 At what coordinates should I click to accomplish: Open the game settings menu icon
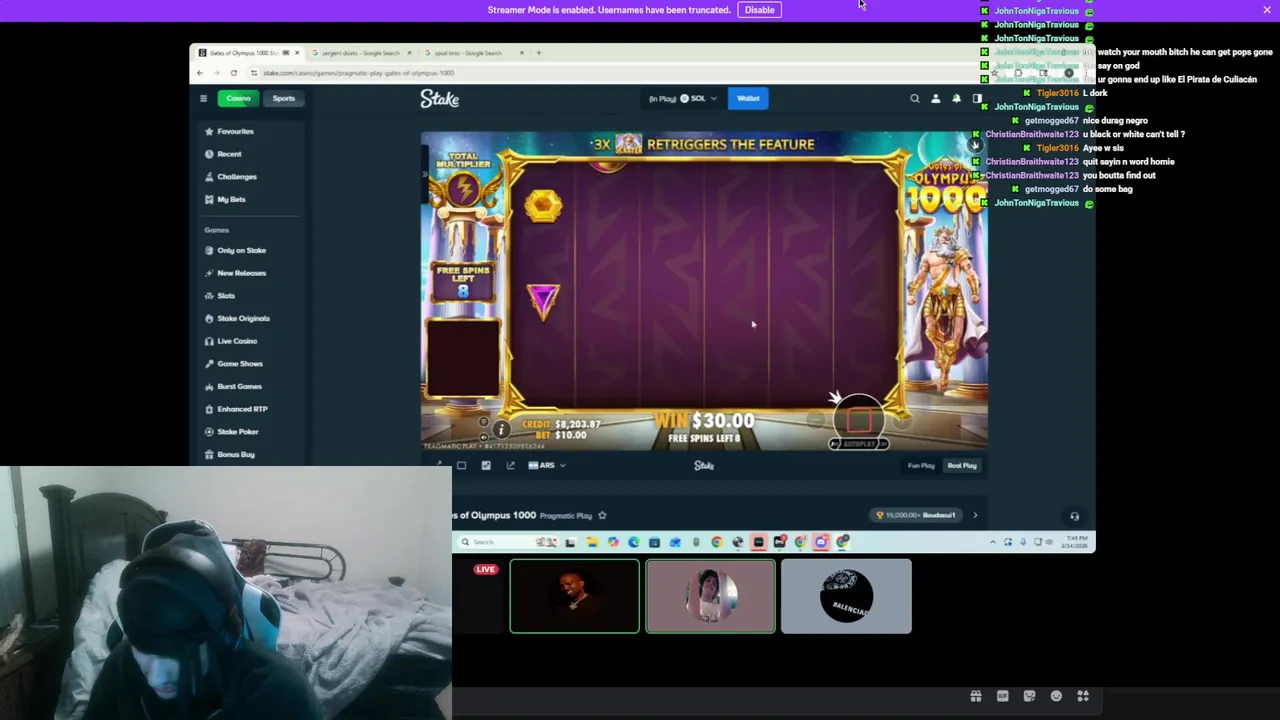(484, 422)
